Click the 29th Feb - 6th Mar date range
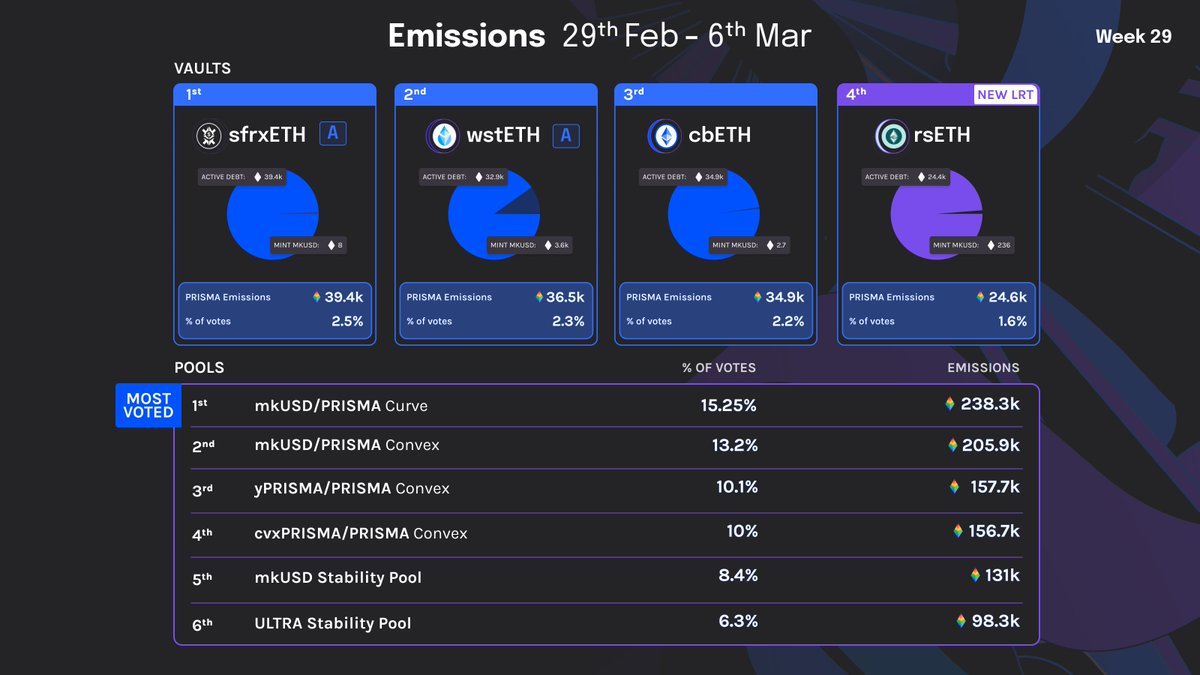This screenshot has width=1200, height=675. point(685,36)
